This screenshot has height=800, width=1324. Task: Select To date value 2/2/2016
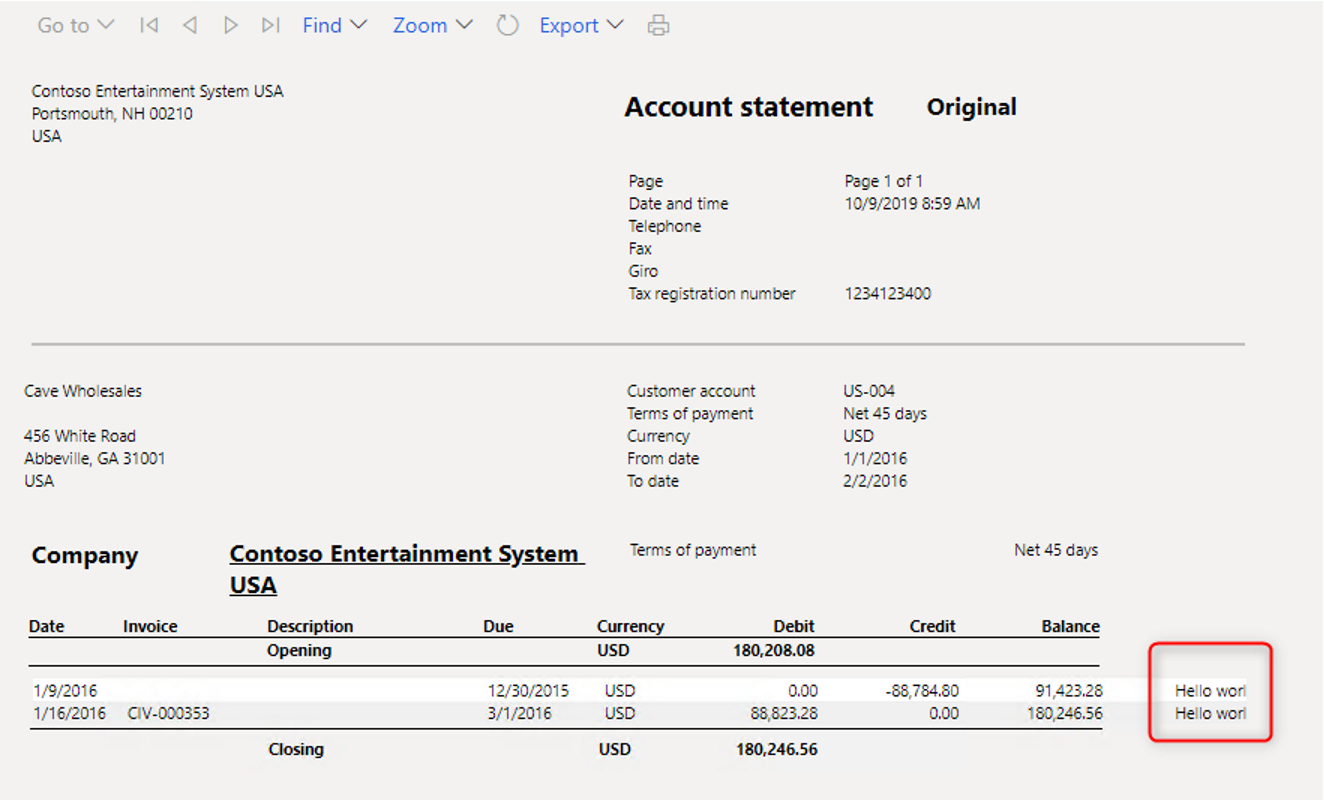(875, 481)
